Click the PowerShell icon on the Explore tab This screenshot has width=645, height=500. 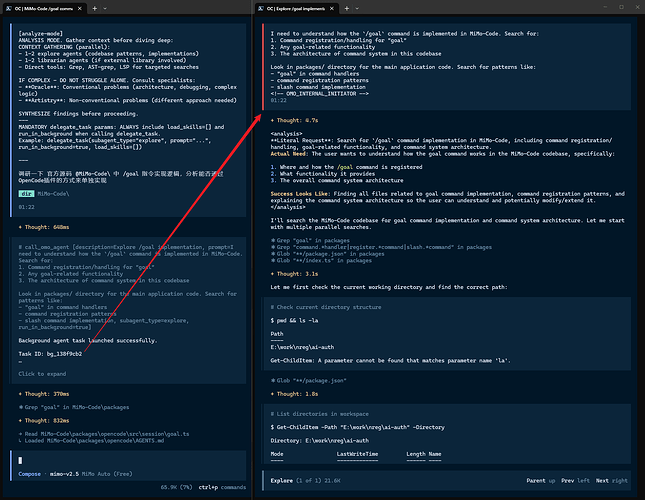[261, 8]
